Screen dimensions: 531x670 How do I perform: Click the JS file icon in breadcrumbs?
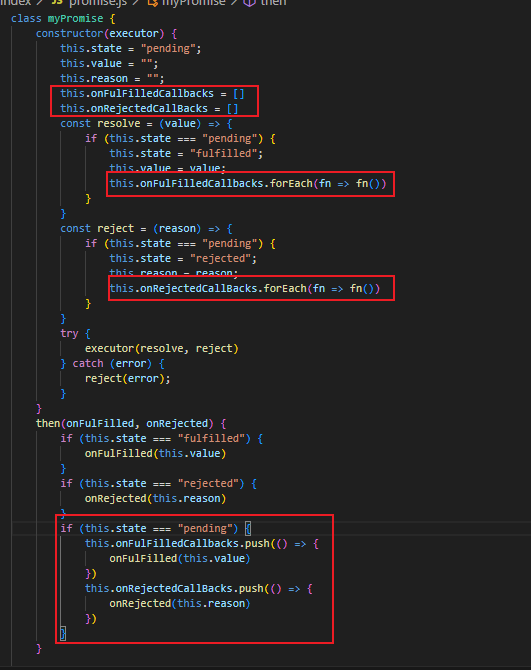pos(56,3)
